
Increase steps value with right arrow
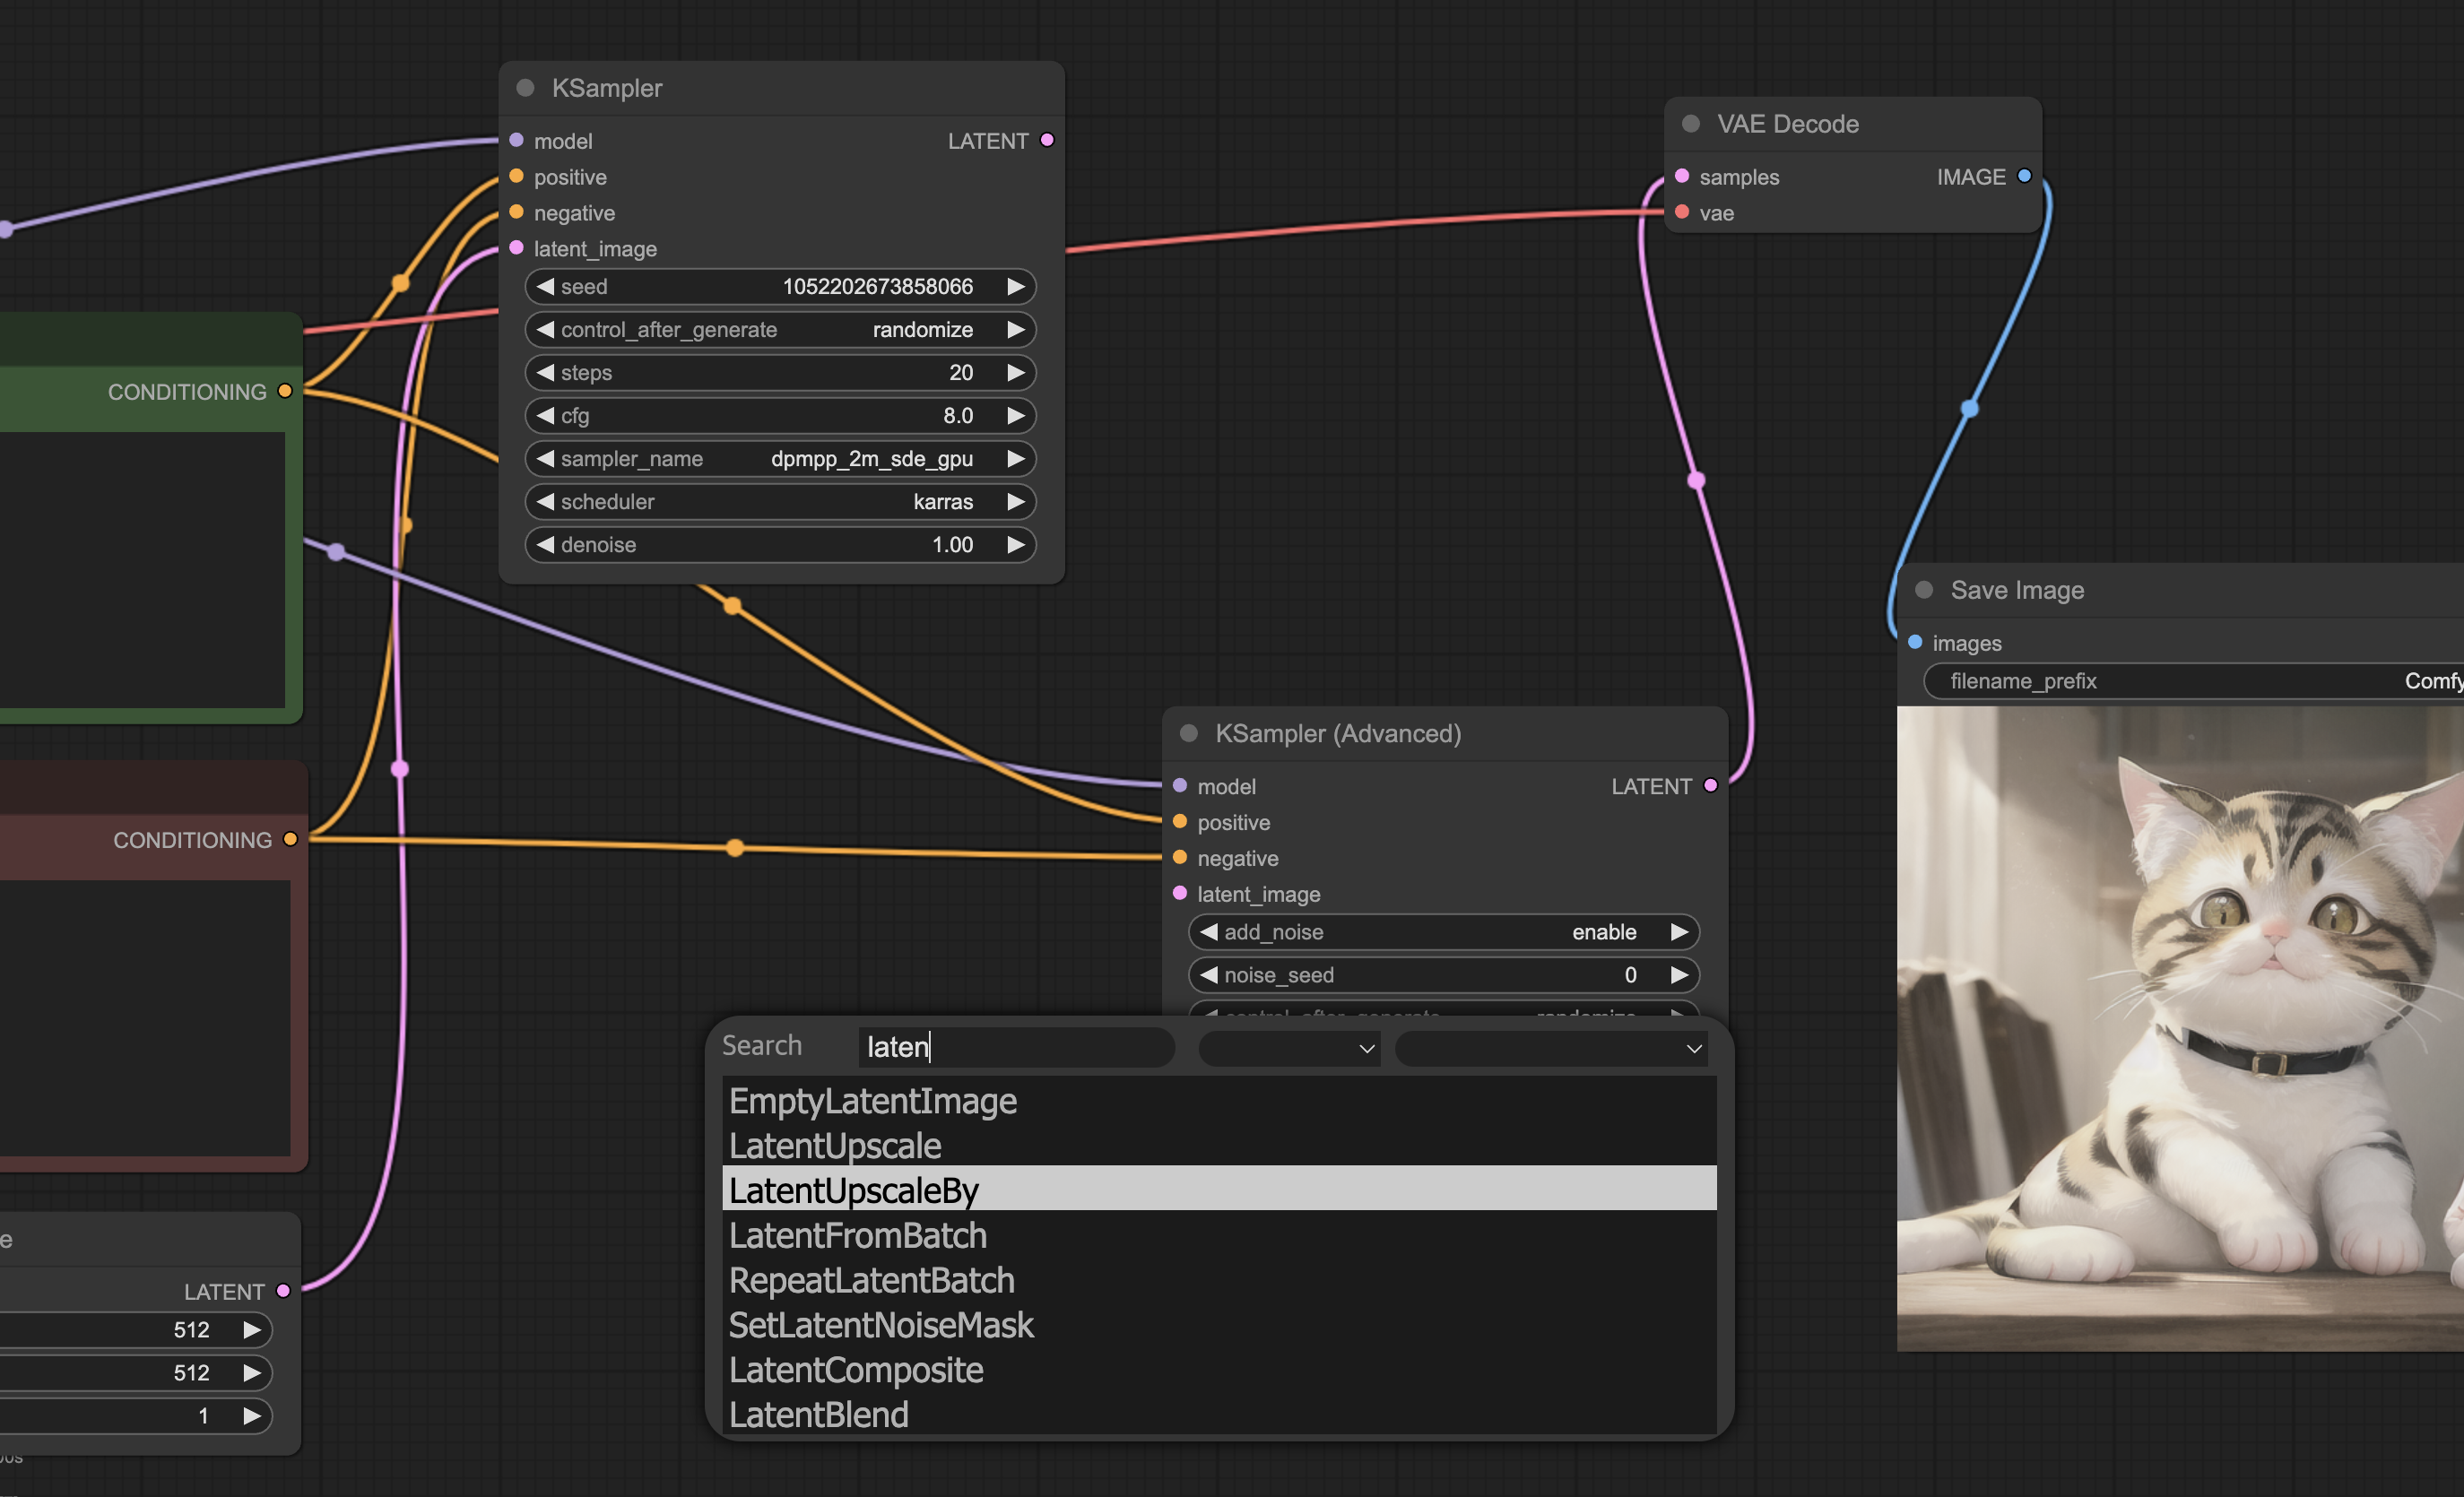pyautogui.click(x=1016, y=372)
